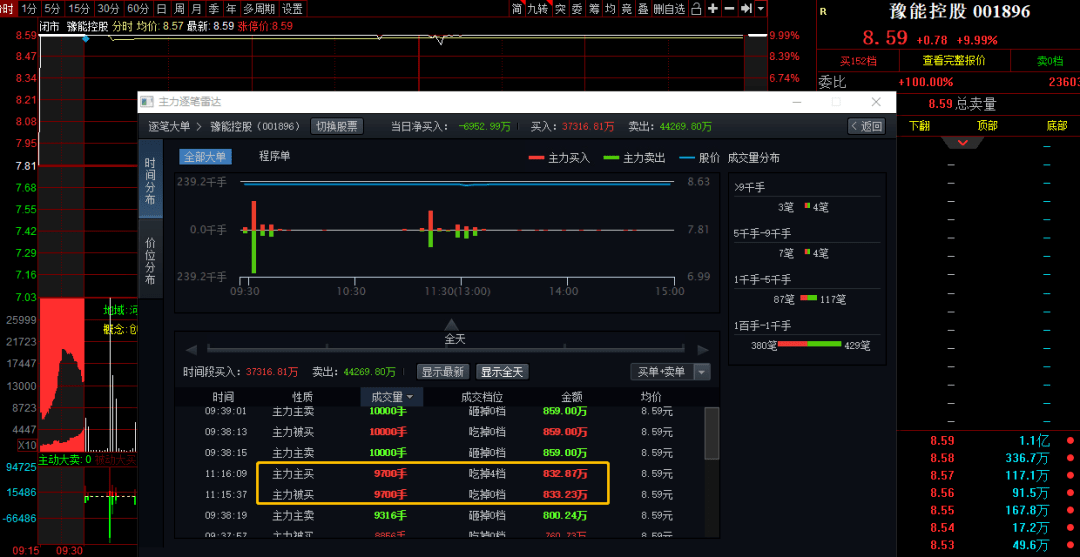This screenshot has height=557, width=1080.
Task: Sort by the 时间 column header
Action: tap(223, 397)
